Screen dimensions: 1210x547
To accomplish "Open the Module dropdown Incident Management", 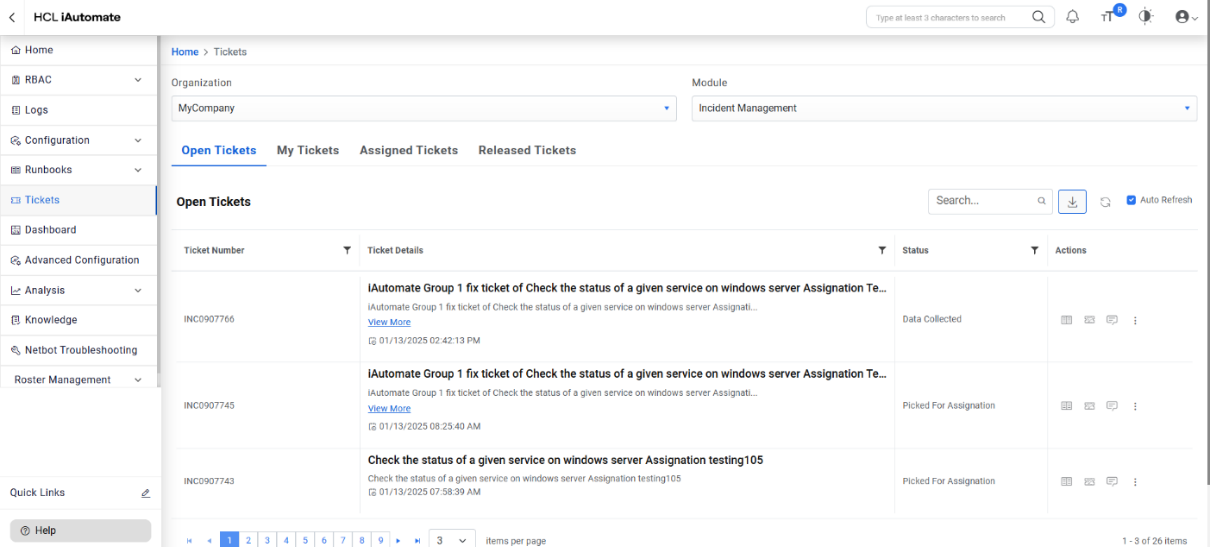I will (944, 108).
